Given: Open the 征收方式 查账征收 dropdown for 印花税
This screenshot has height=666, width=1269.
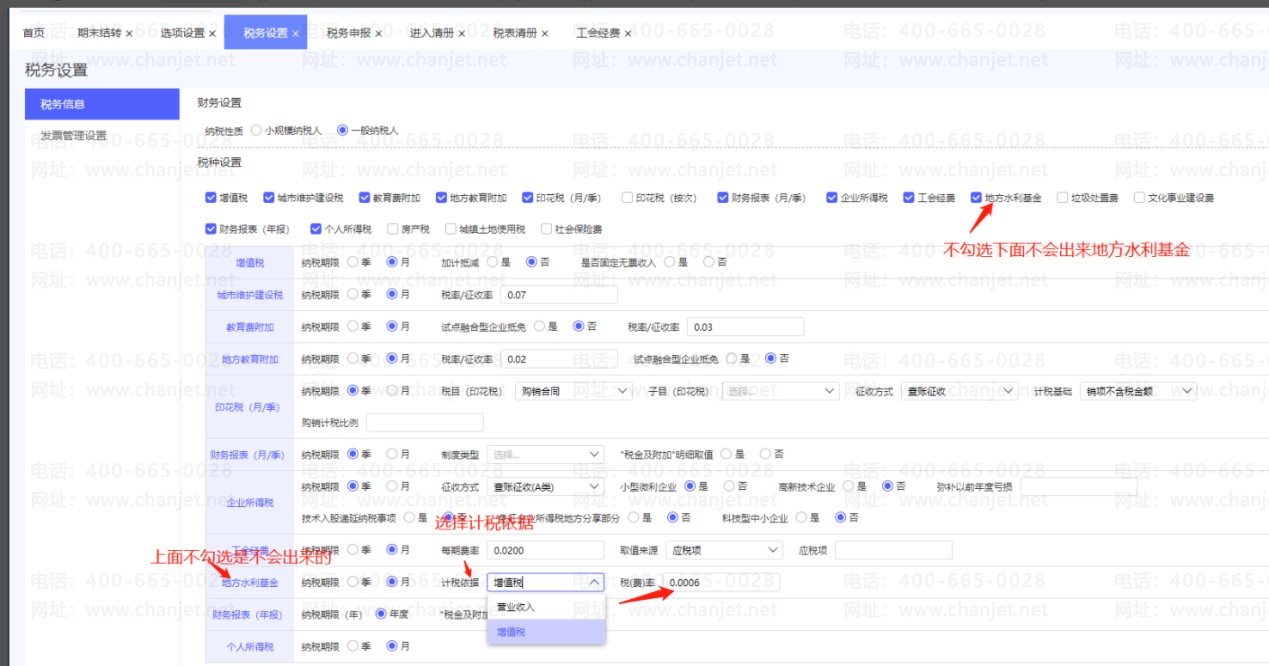Looking at the screenshot, I should pos(959,391).
